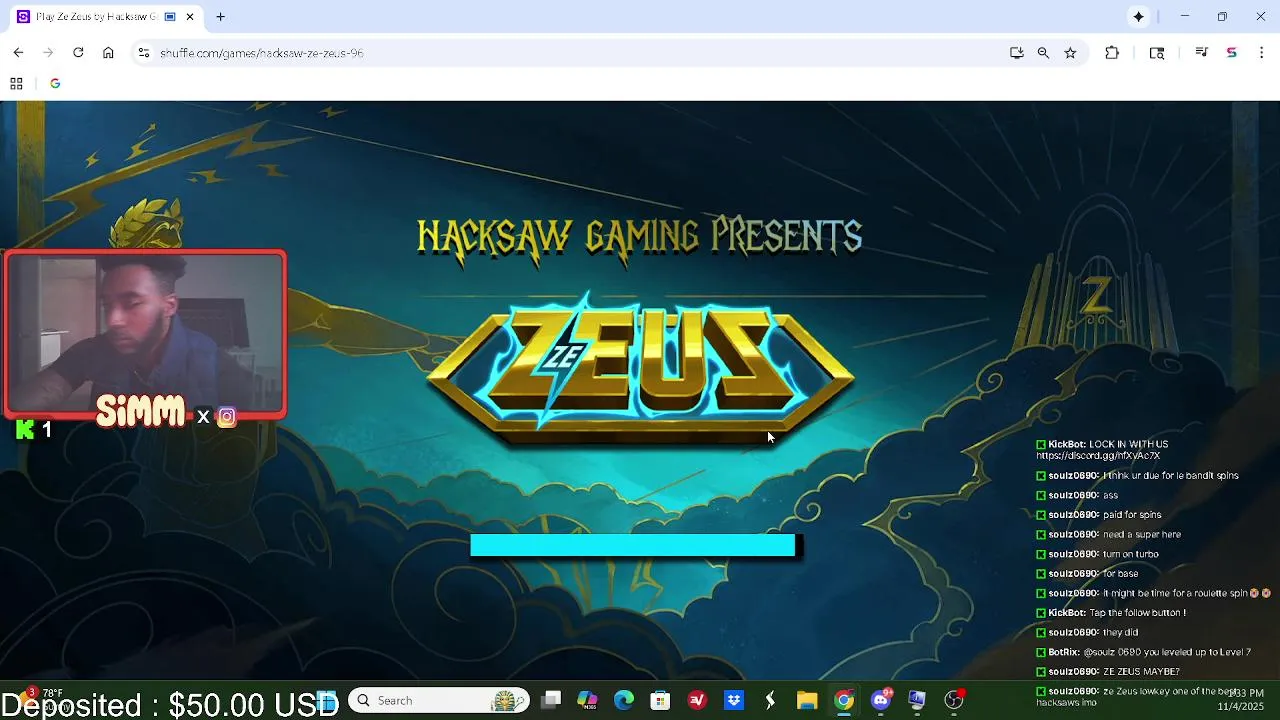Viewport: 1280px width, 720px height.
Task: Open OBS Studio from taskbar
Action: point(954,701)
